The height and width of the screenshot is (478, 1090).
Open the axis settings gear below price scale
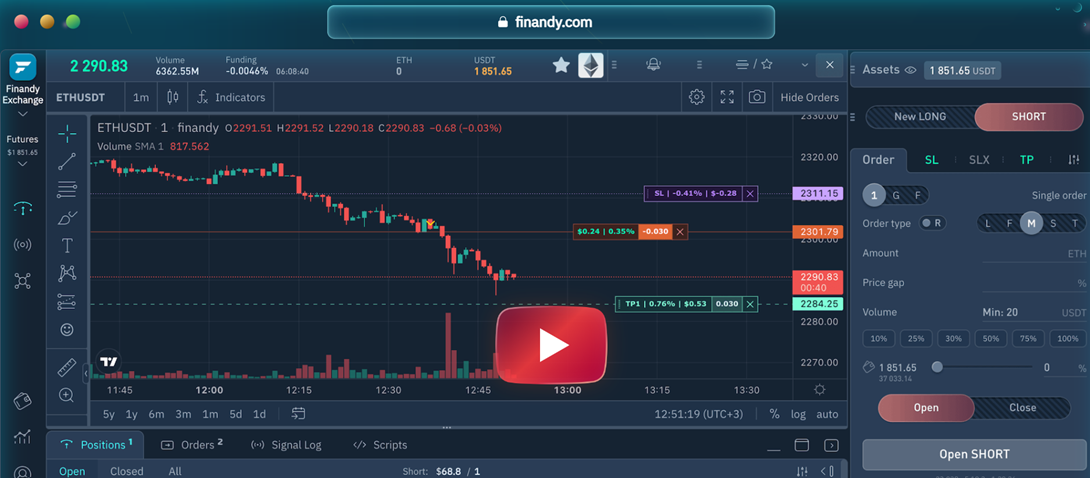coord(820,390)
